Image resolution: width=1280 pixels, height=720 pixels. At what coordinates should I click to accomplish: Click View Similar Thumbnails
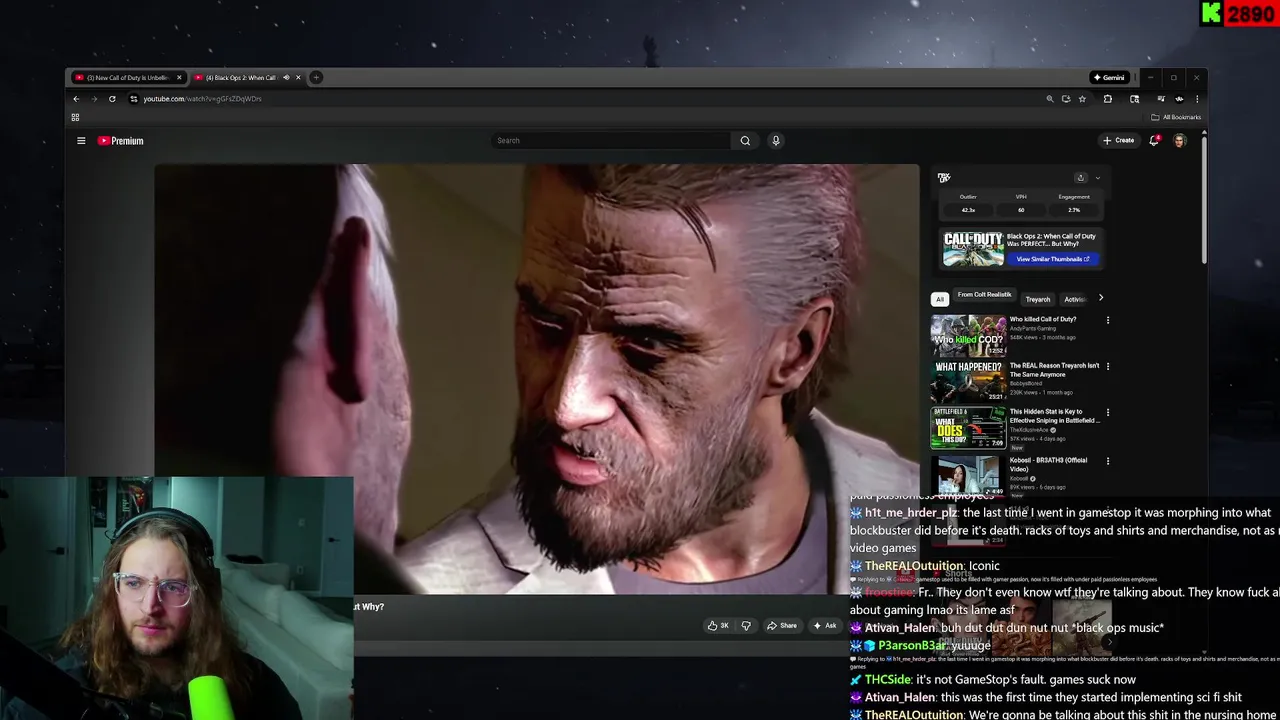tap(1052, 259)
